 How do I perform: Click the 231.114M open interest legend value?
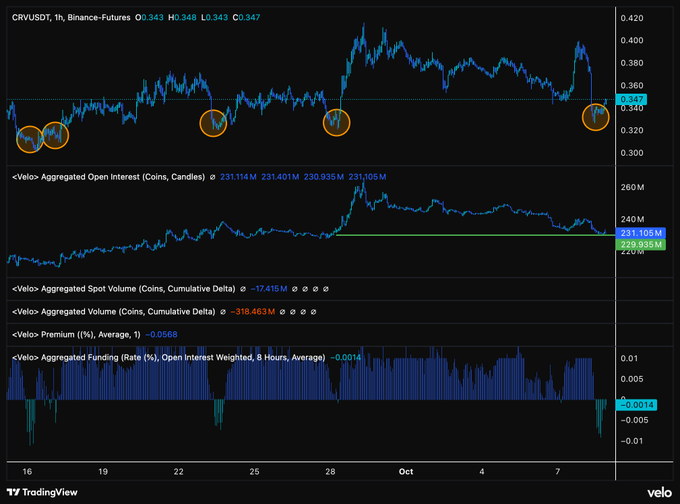point(238,177)
